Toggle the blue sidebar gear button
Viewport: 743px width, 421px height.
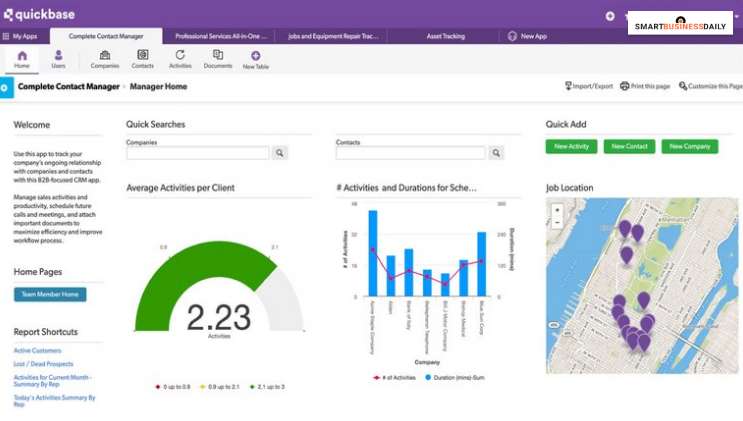coord(6,88)
